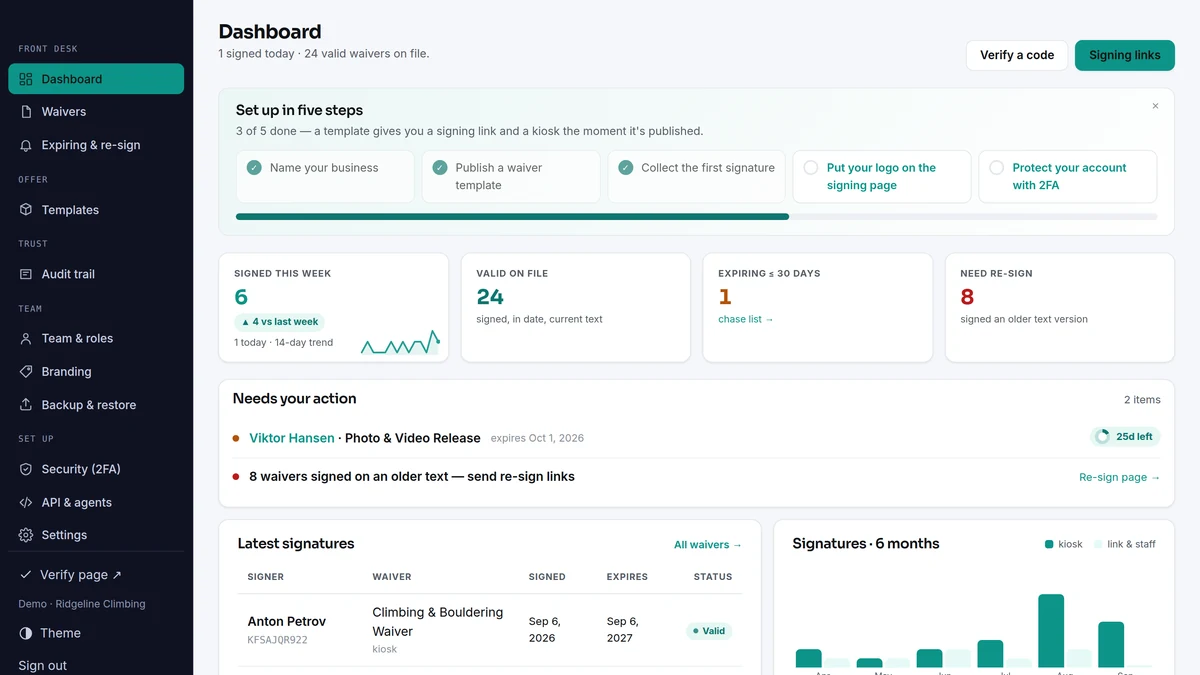1200x675 pixels.
Task: Click the Valid on file count 24
Action: tap(490, 297)
